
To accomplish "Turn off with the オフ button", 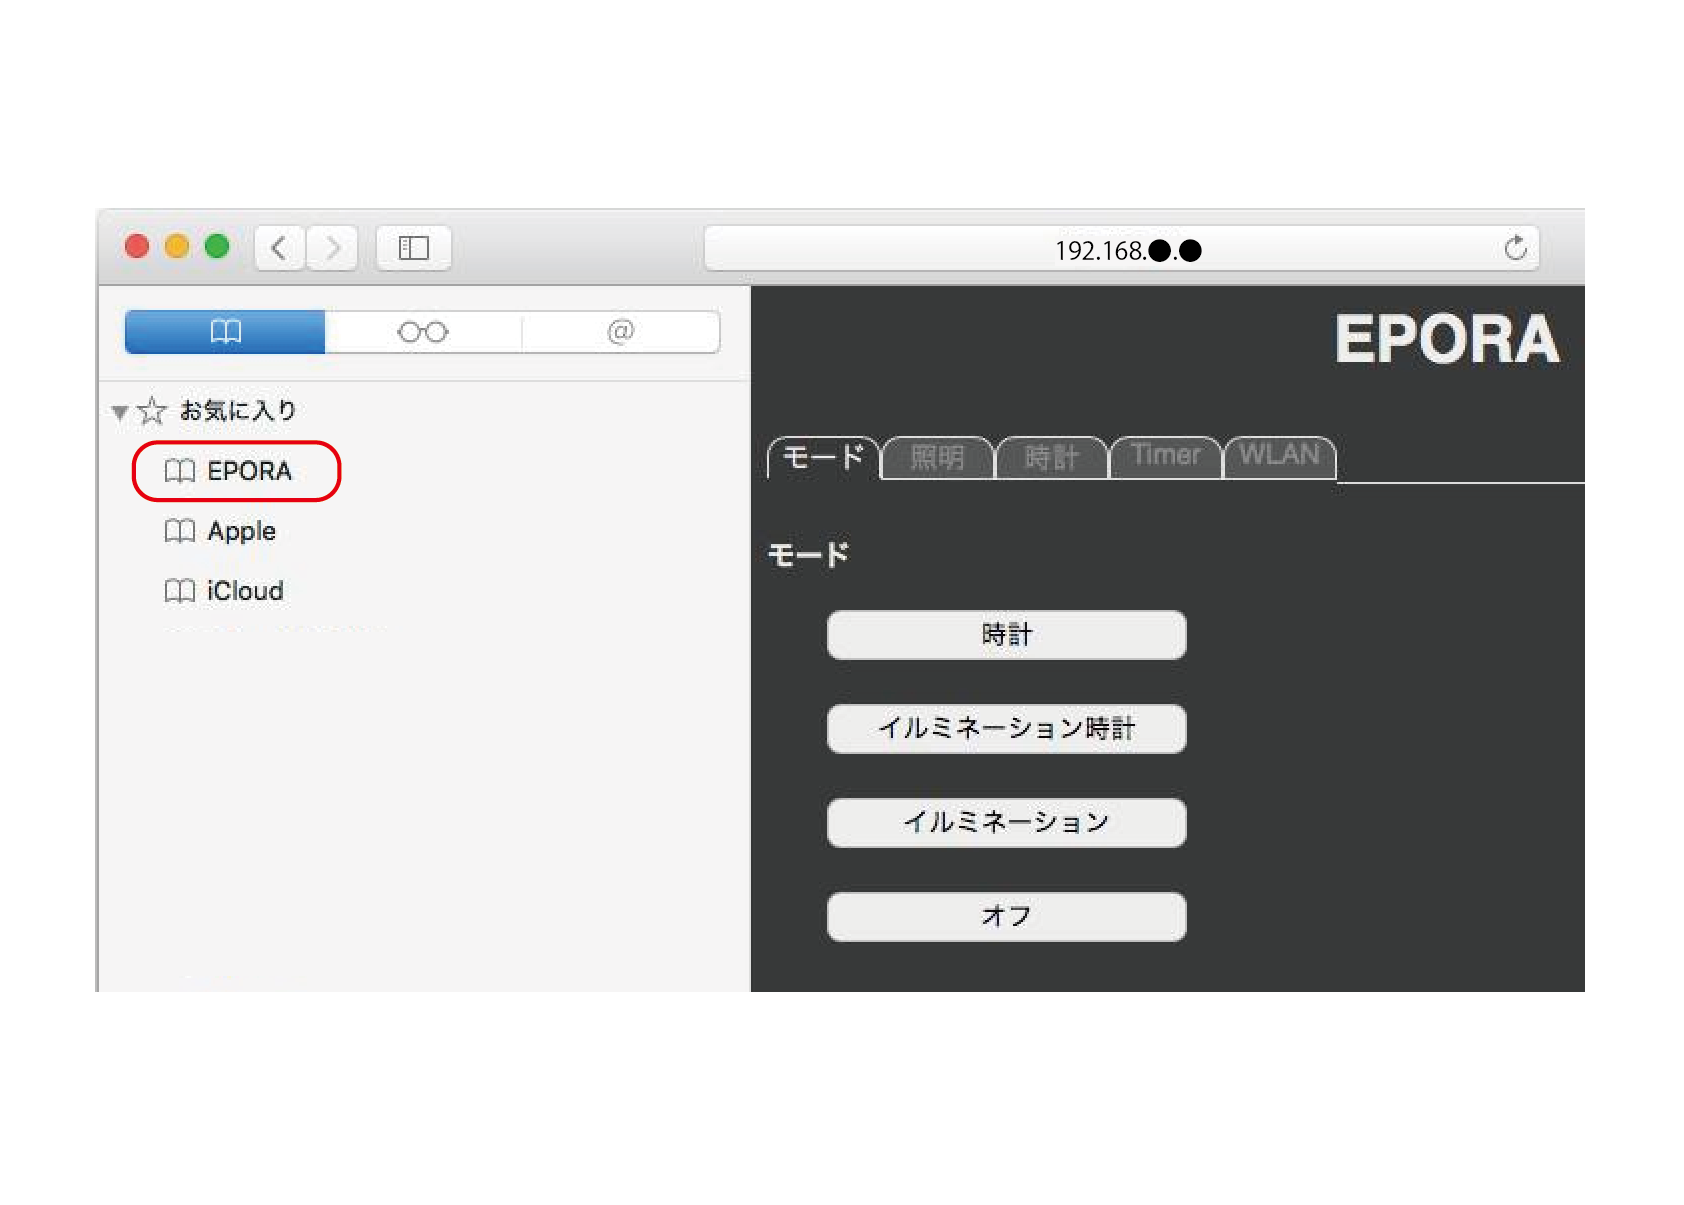I will tap(1006, 916).
